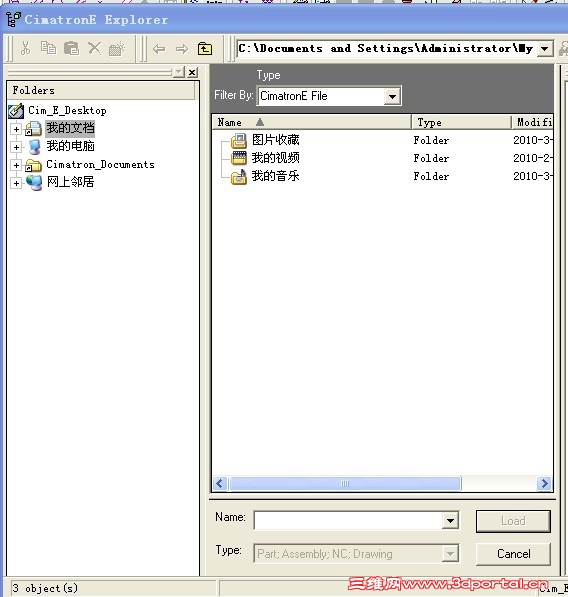Screen dimensions: 568x597
Task: Click the horizontal scrollbar thumb
Action: 345,484
